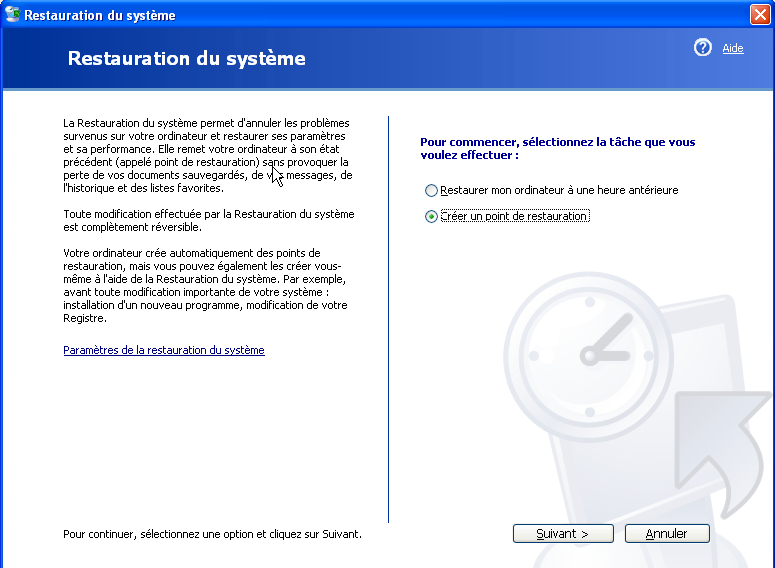Click paragraph 'Toute modification effectuée par la Restauration'
Viewport: 775px width, 568px height.
click(209, 220)
